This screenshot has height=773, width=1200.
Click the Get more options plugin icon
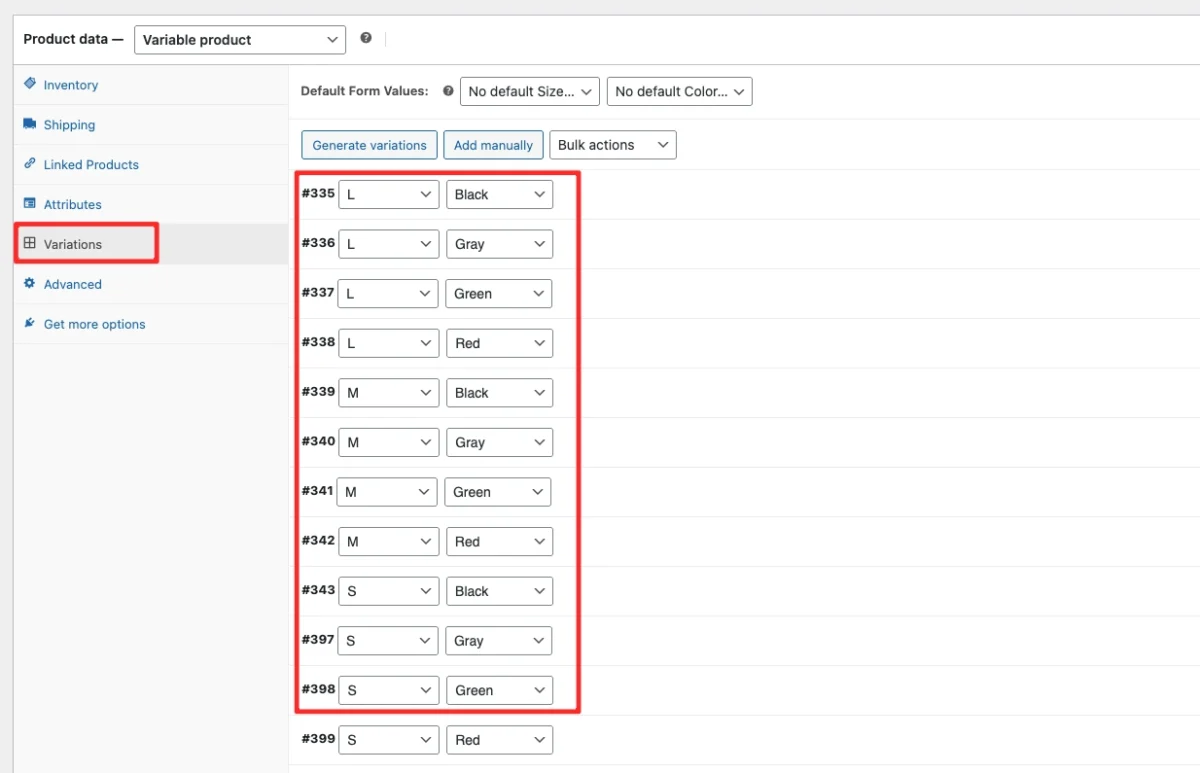[30, 324]
